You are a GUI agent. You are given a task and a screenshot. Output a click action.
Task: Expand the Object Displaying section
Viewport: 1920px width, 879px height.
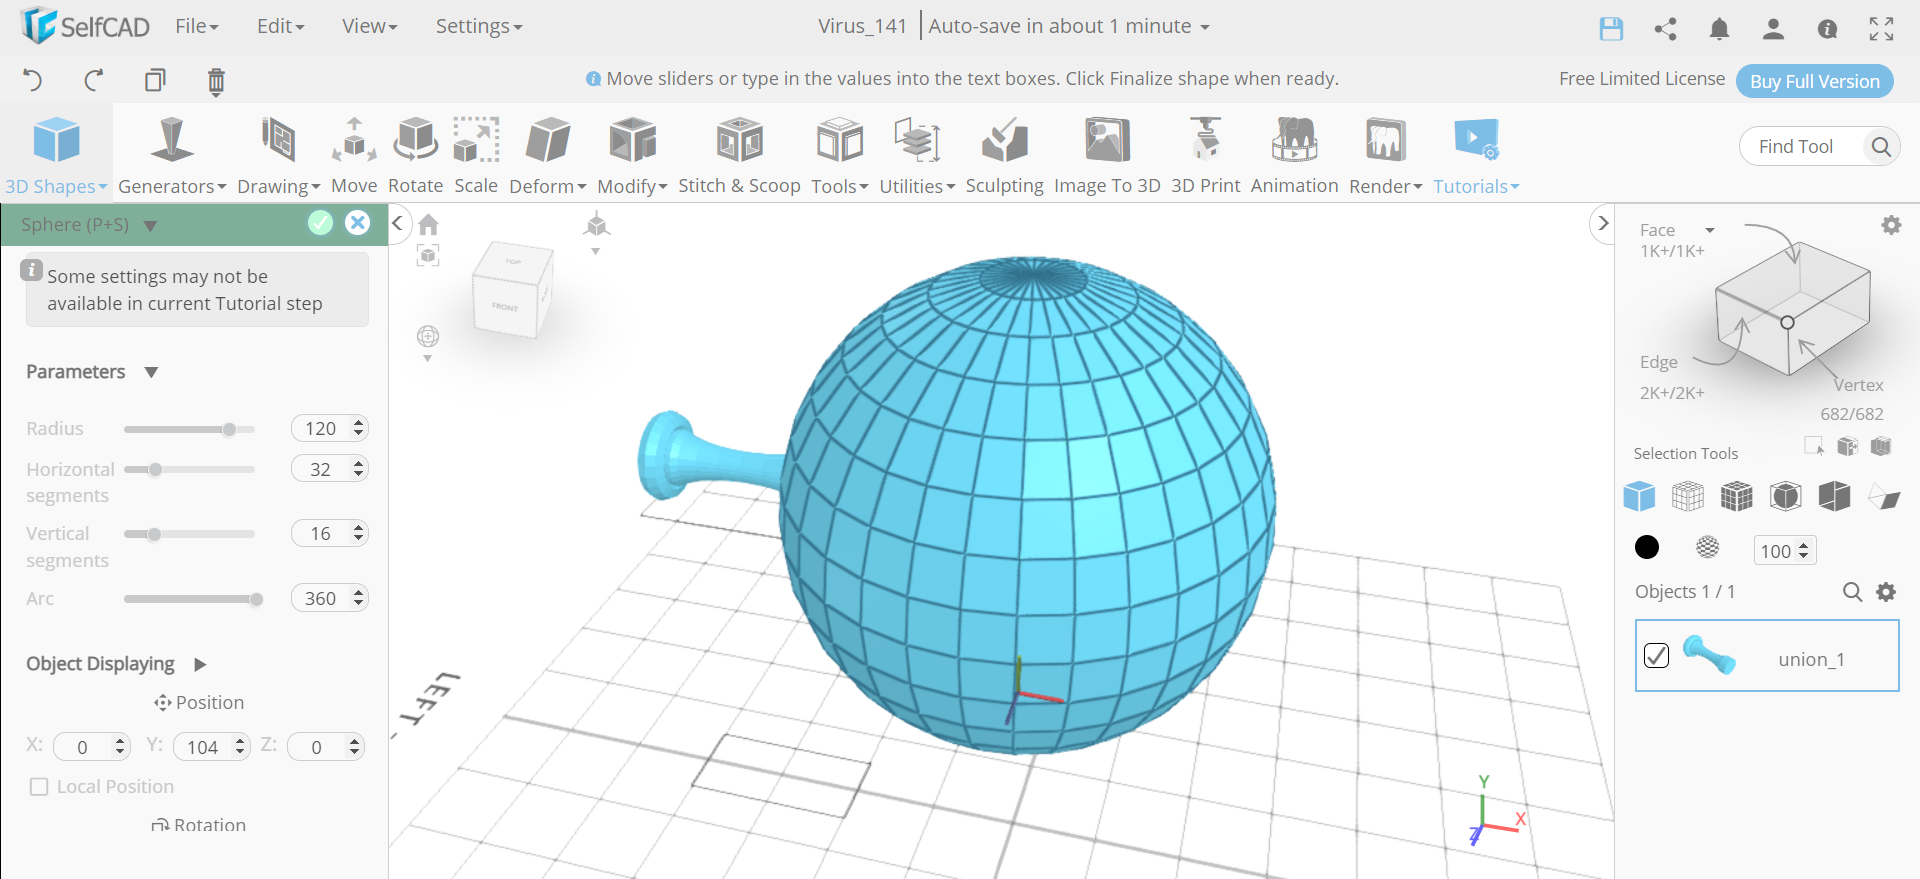coord(200,664)
